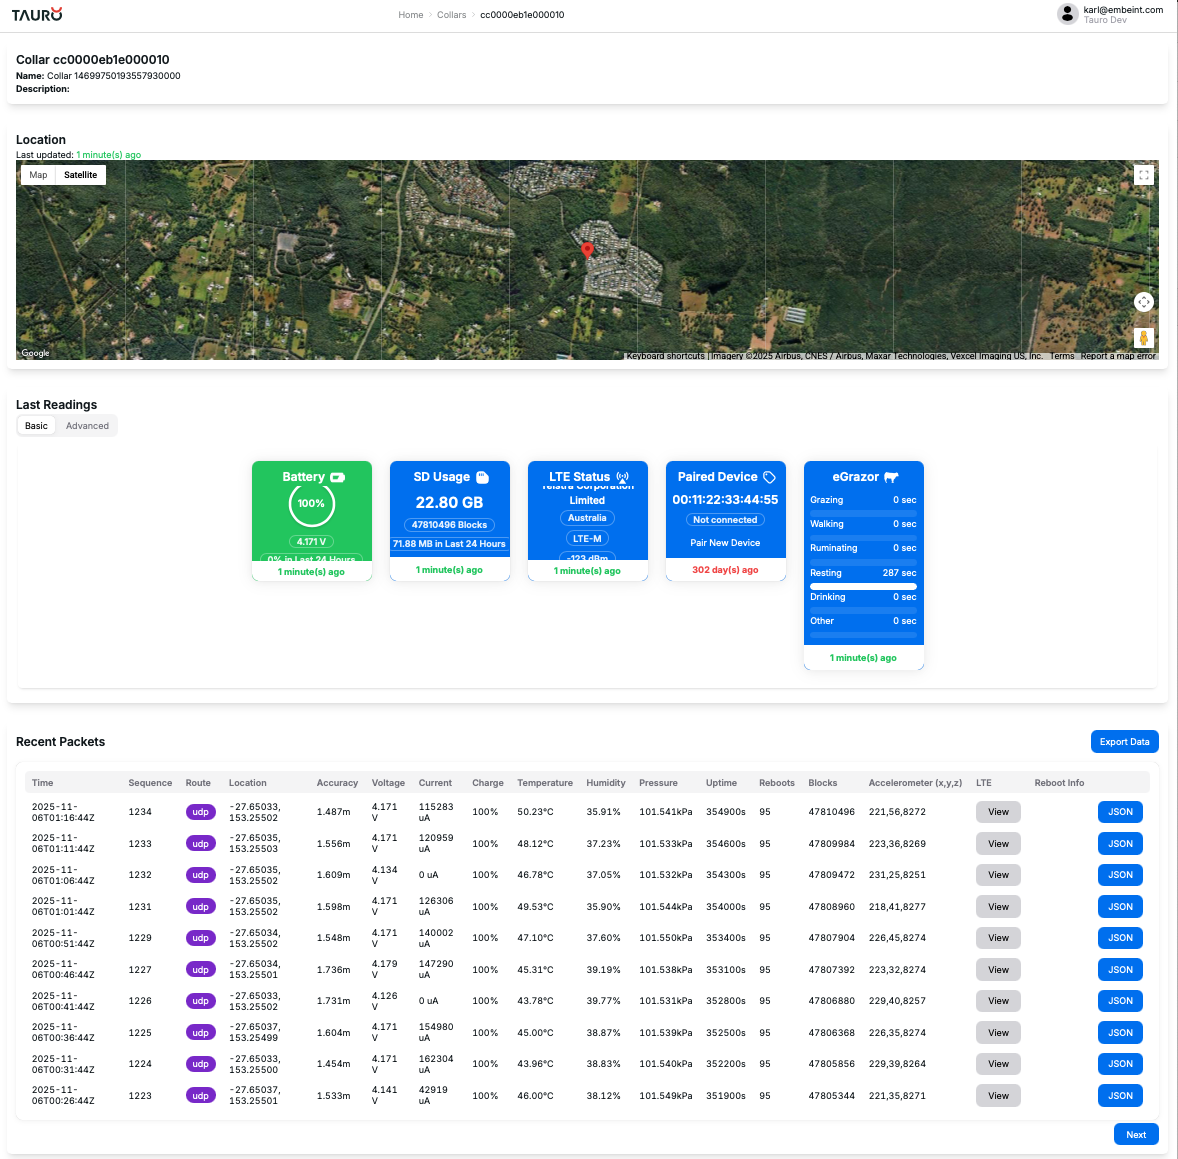Select the Basic readings tab

click(36, 426)
